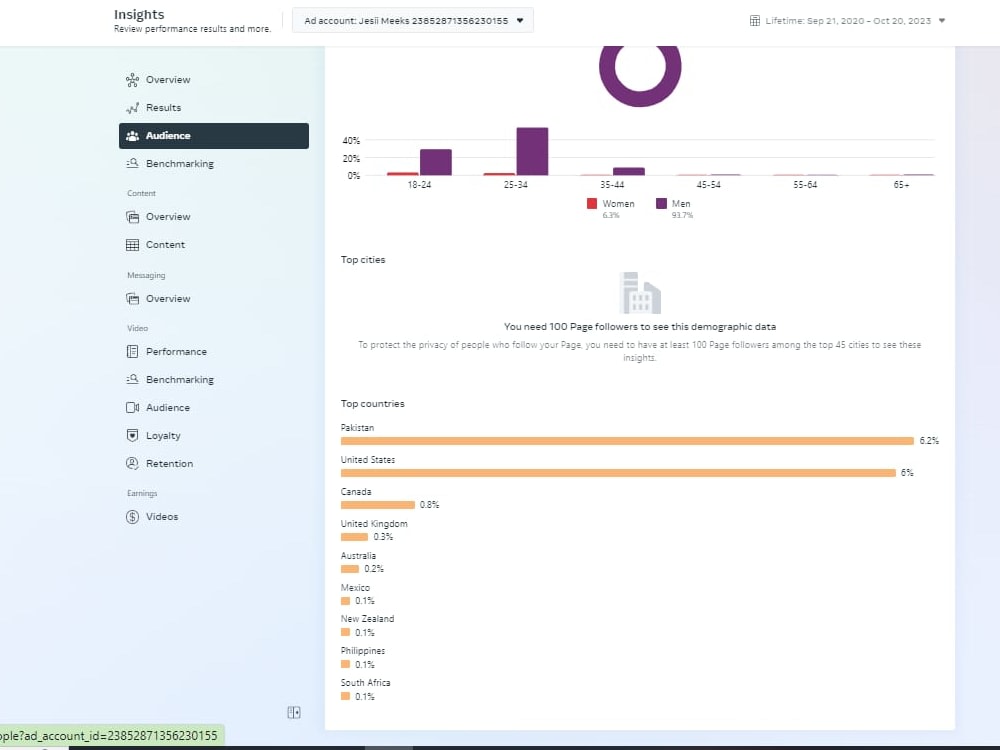The image size is (1000, 750).
Task: Click the purple Men legend swatch
Action: [x=661, y=203]
